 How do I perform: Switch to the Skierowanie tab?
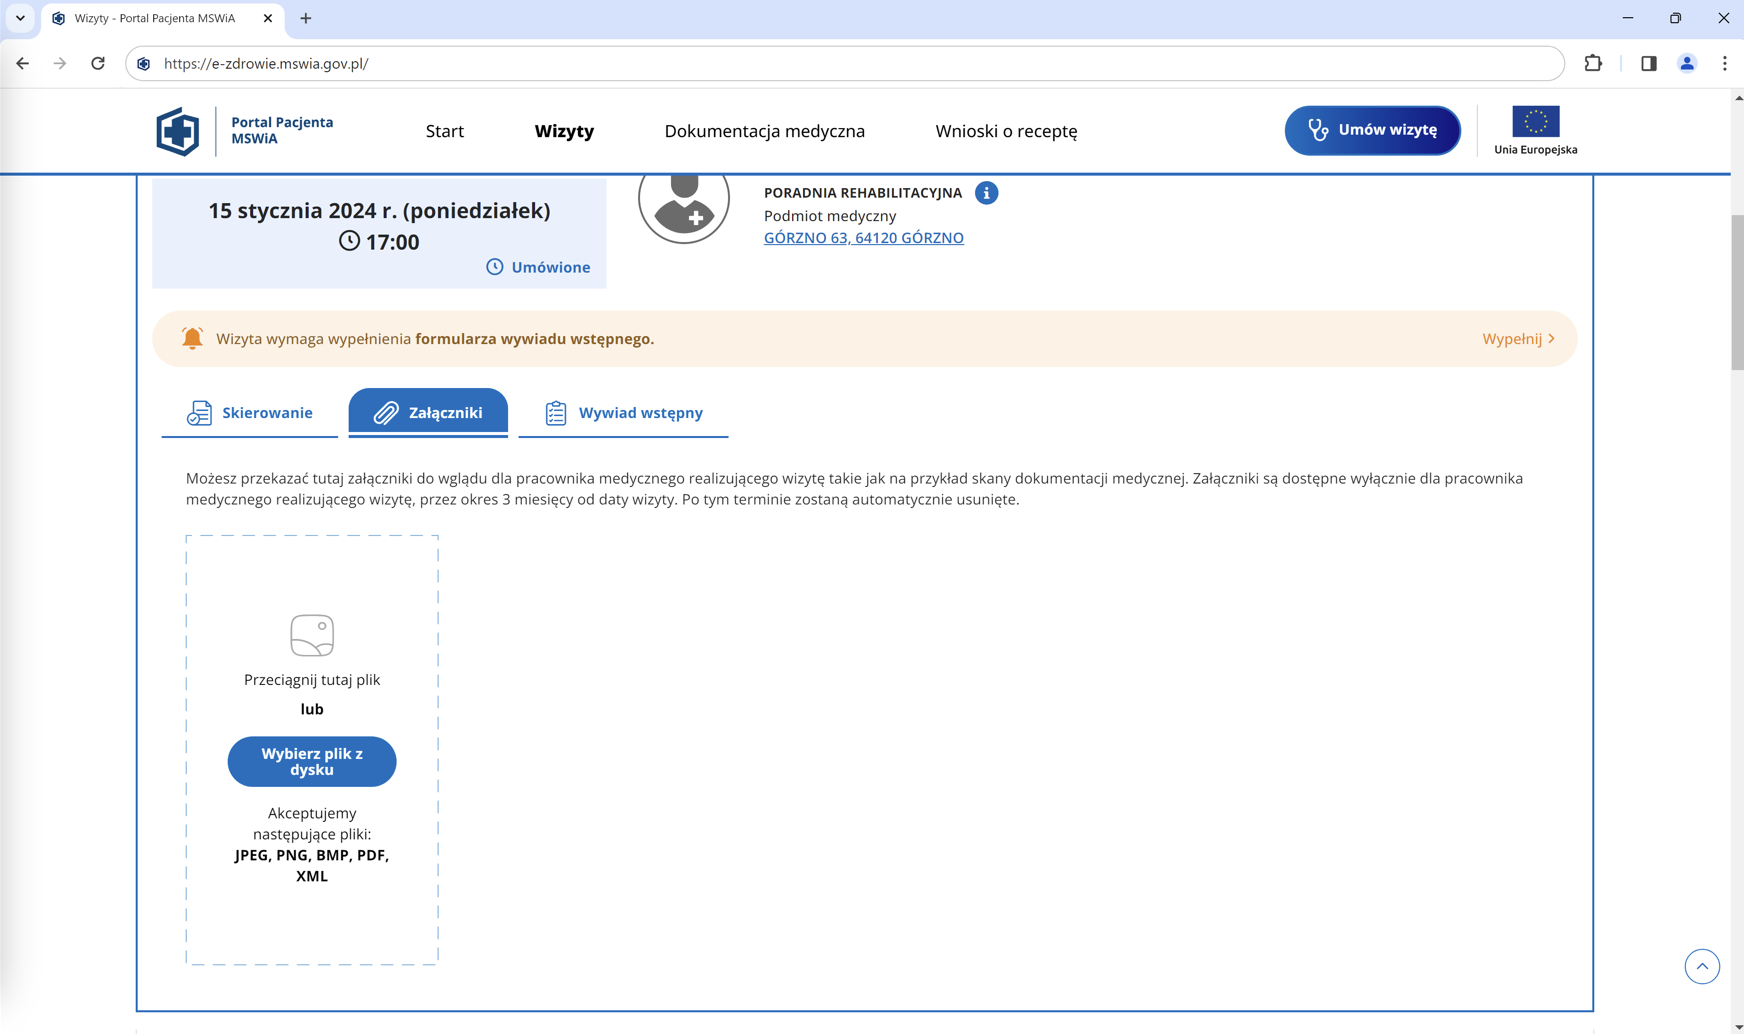[250, 413]
